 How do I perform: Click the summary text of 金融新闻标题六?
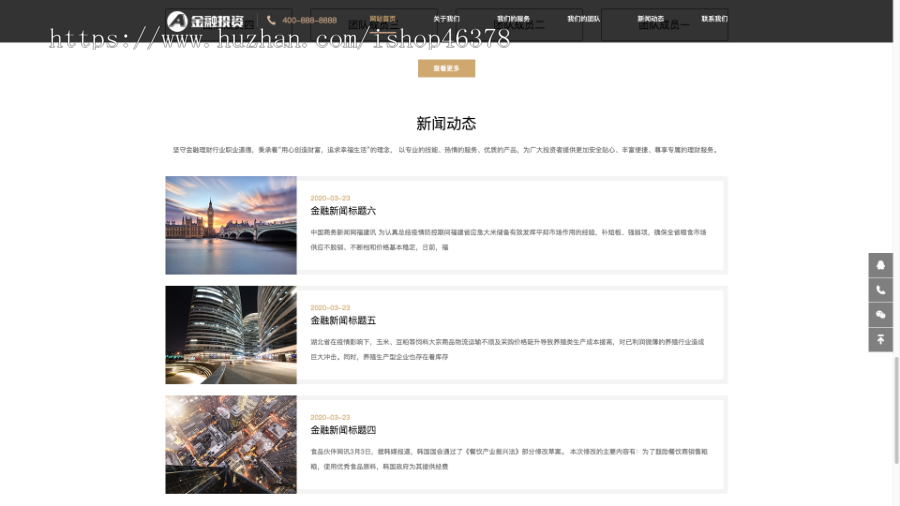[509, 240]
